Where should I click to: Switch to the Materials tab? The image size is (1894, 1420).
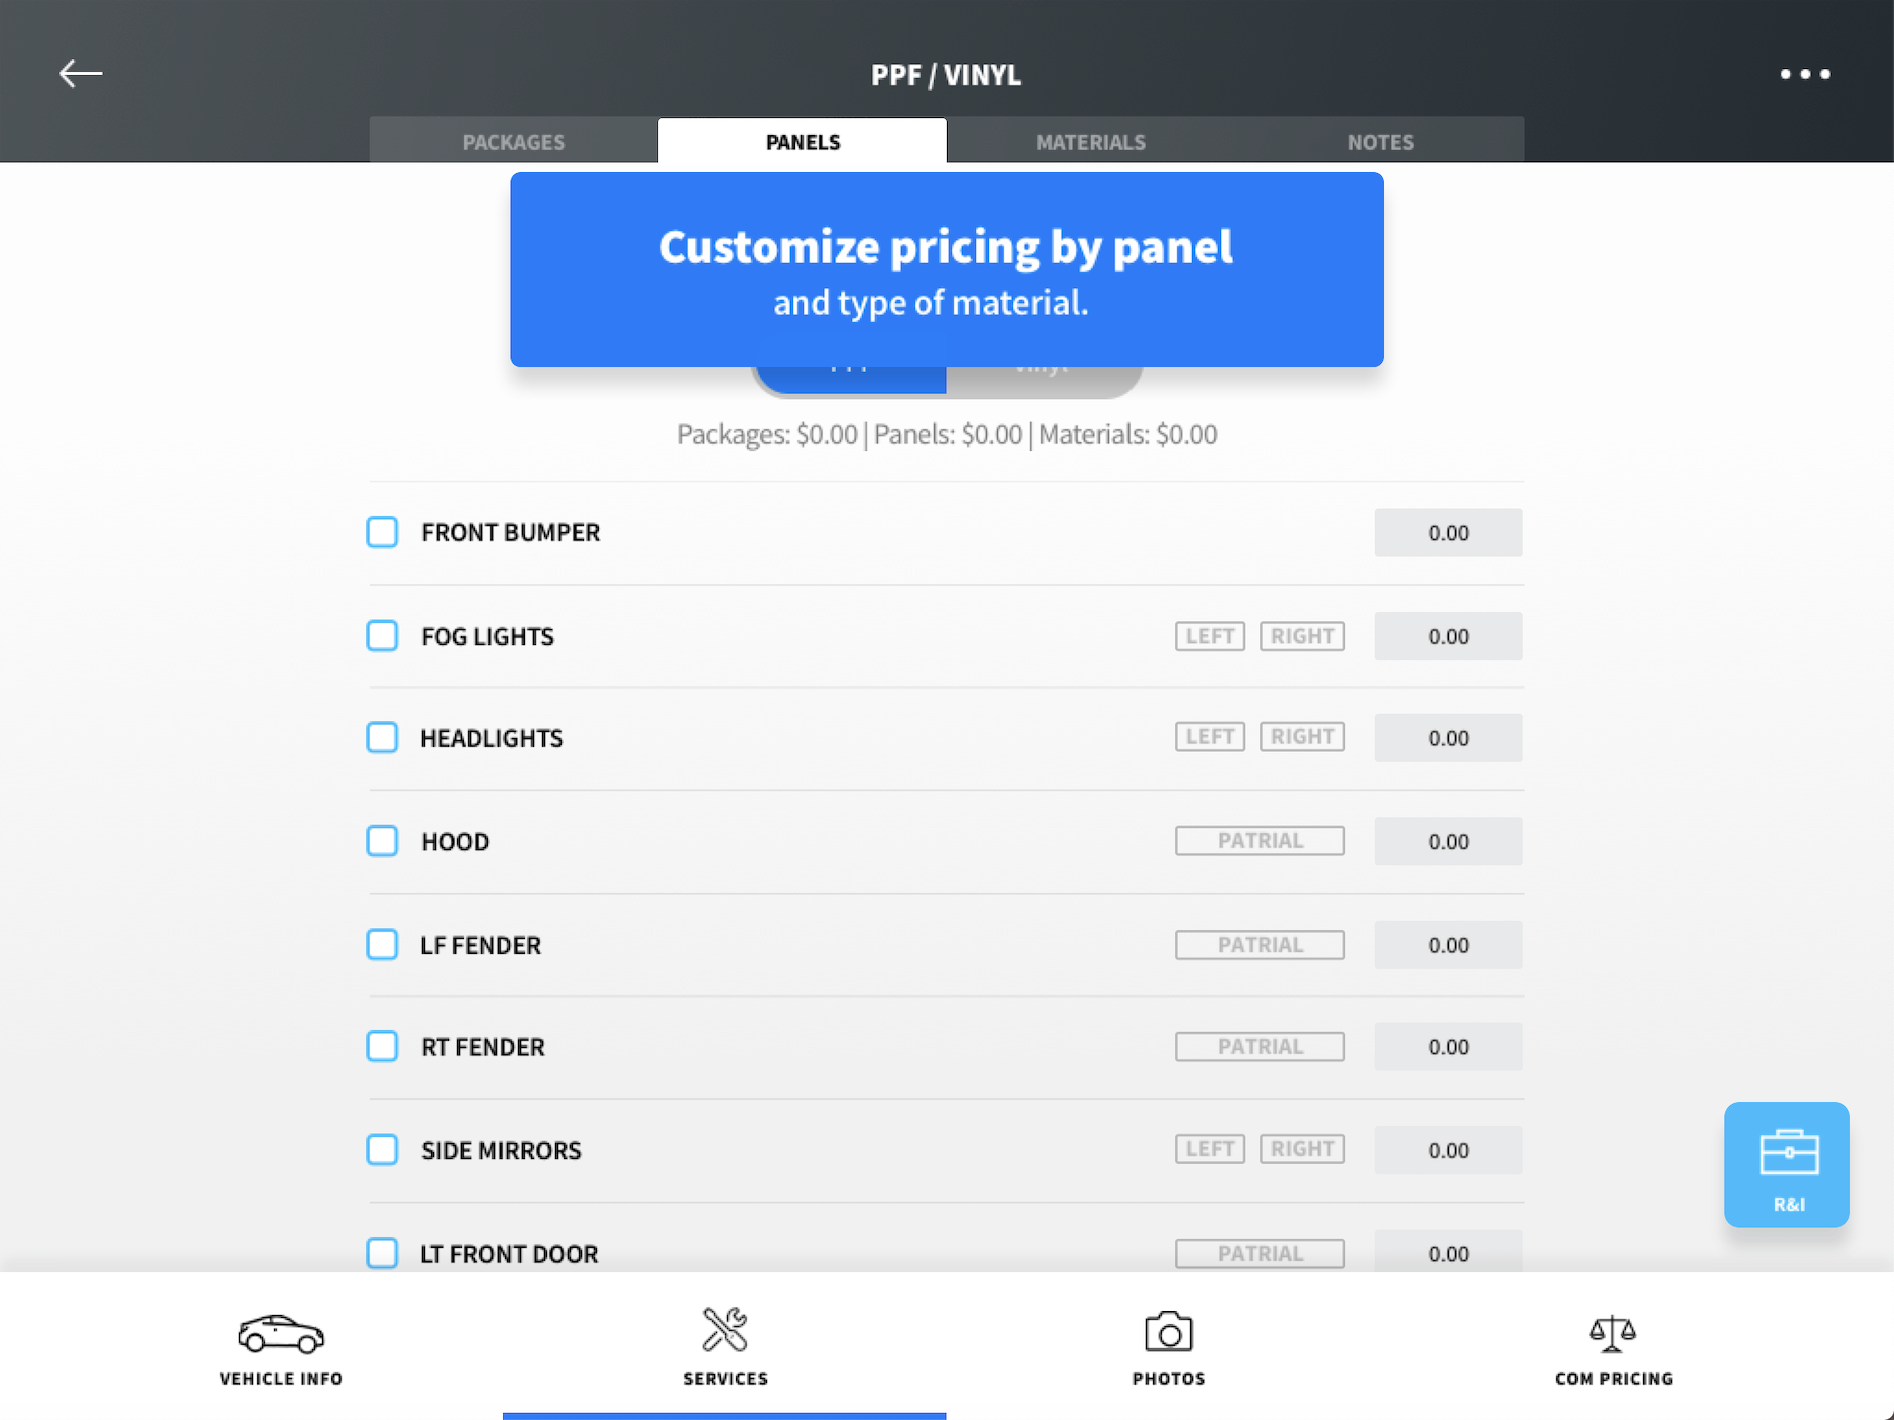pos(1091,141)
